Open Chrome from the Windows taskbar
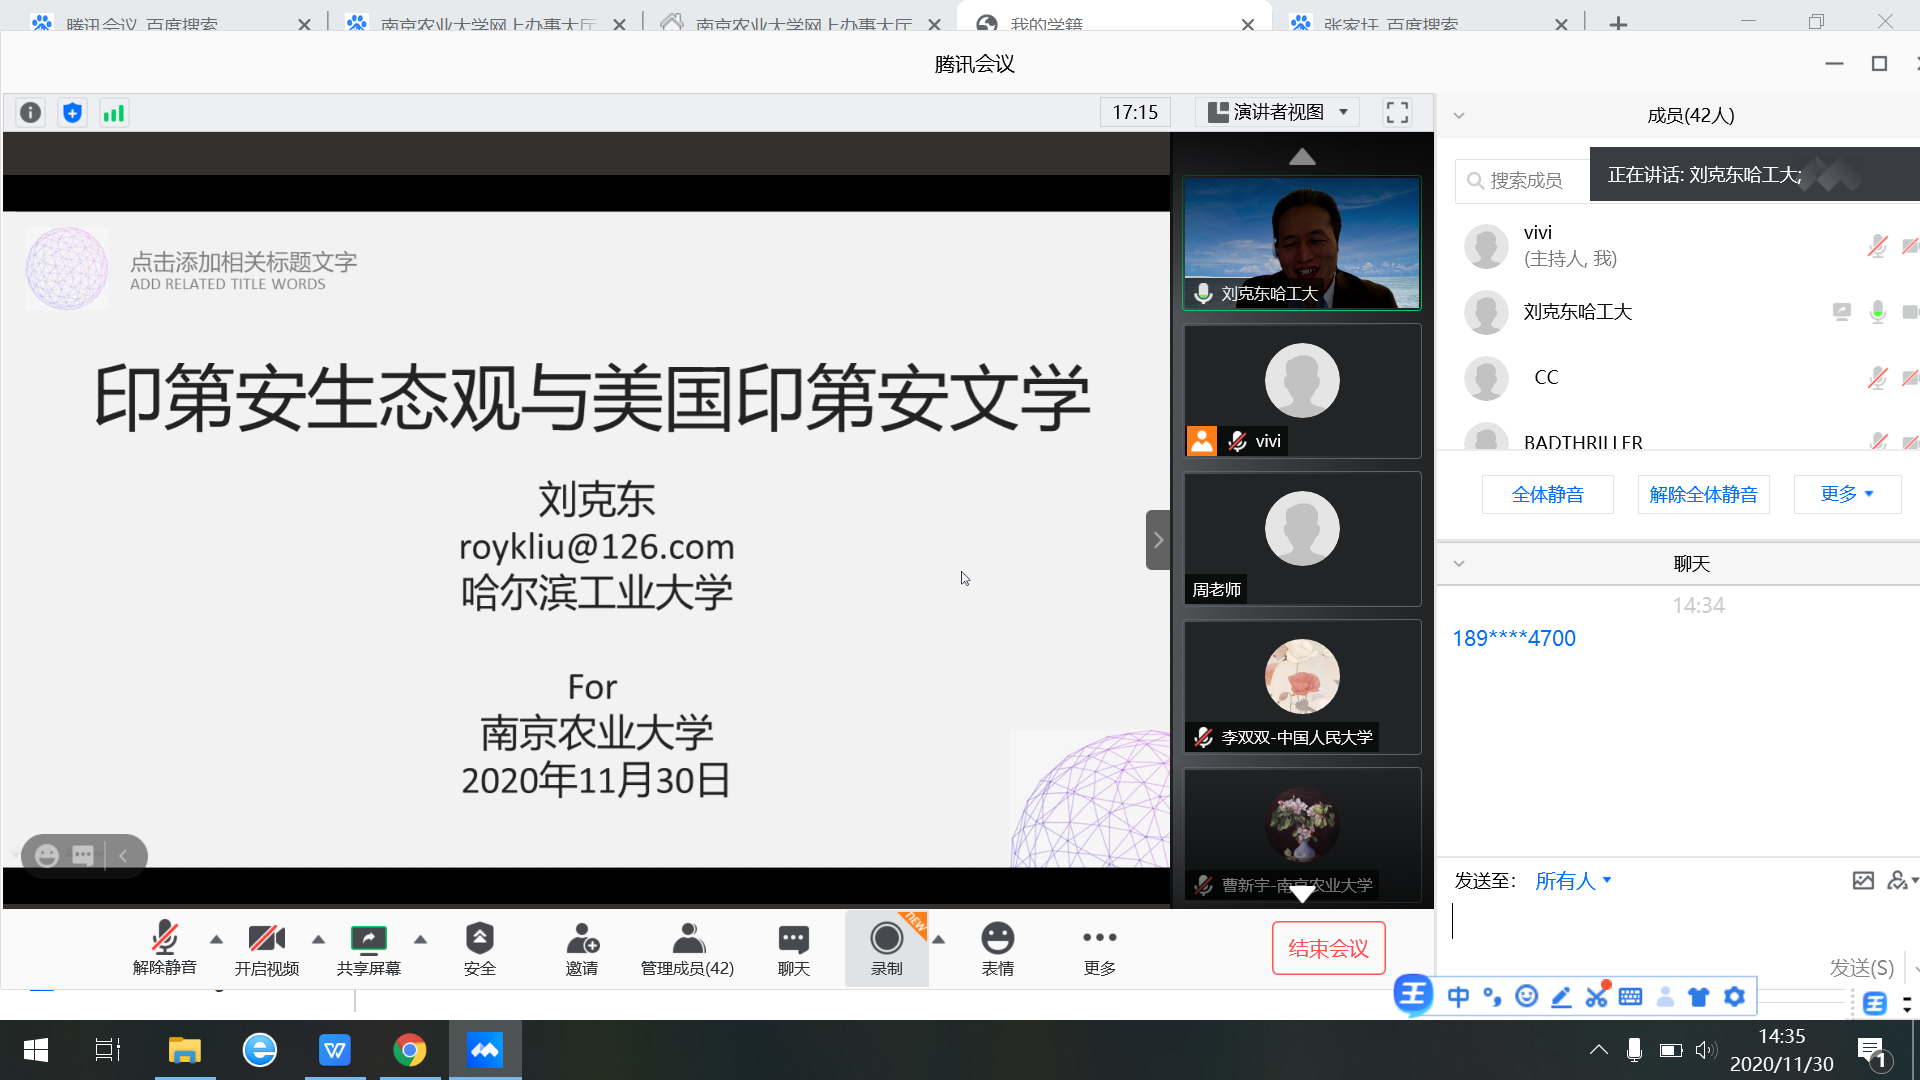This screenshot has height=1080, width=1920. [x=409, y=1050]
